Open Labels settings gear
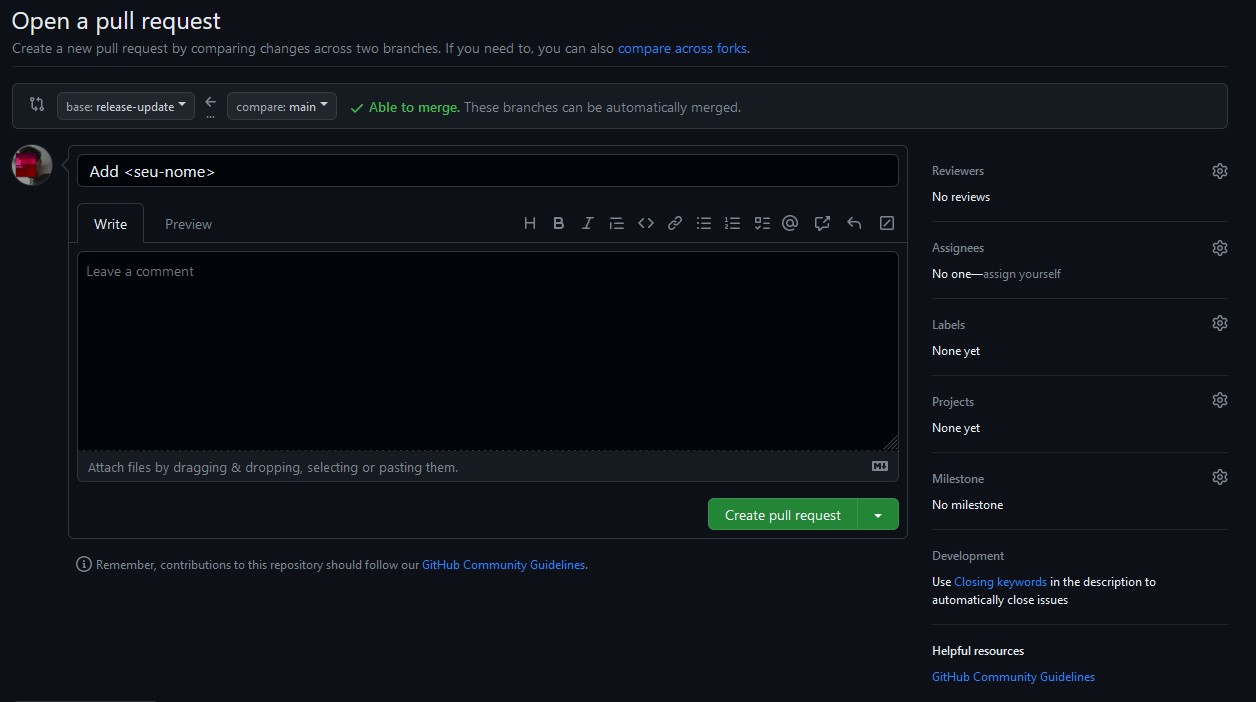This screenshot has width=1256, height=702. coord(1219,323)
